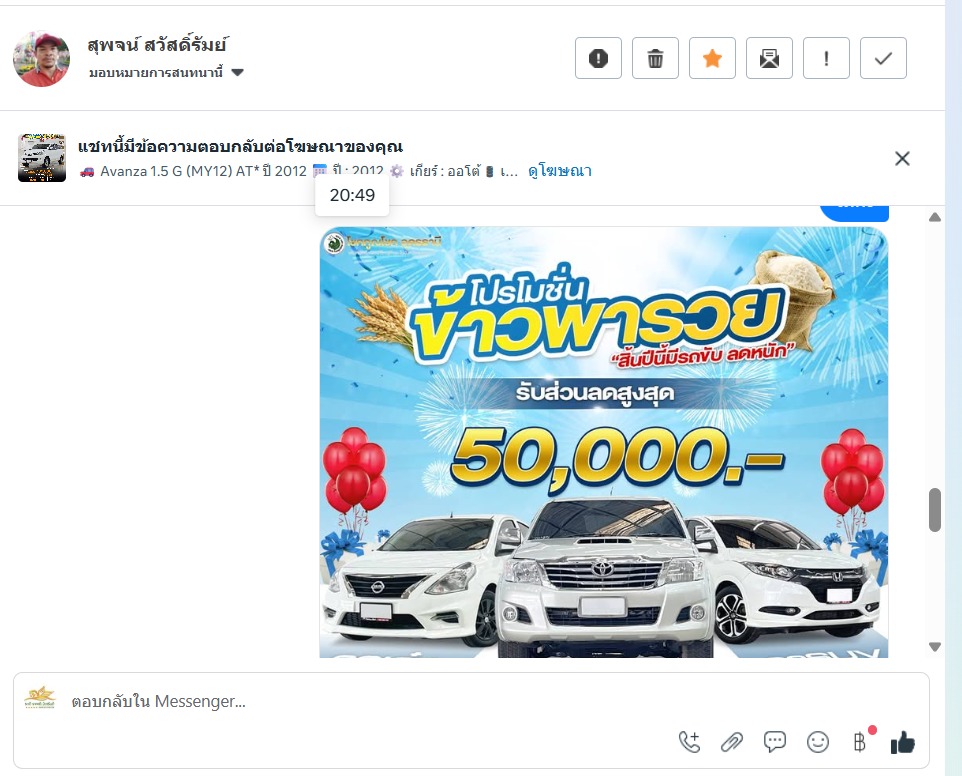
Task: Flag conversation as priority exclamation icon
Action: [826, 58]
